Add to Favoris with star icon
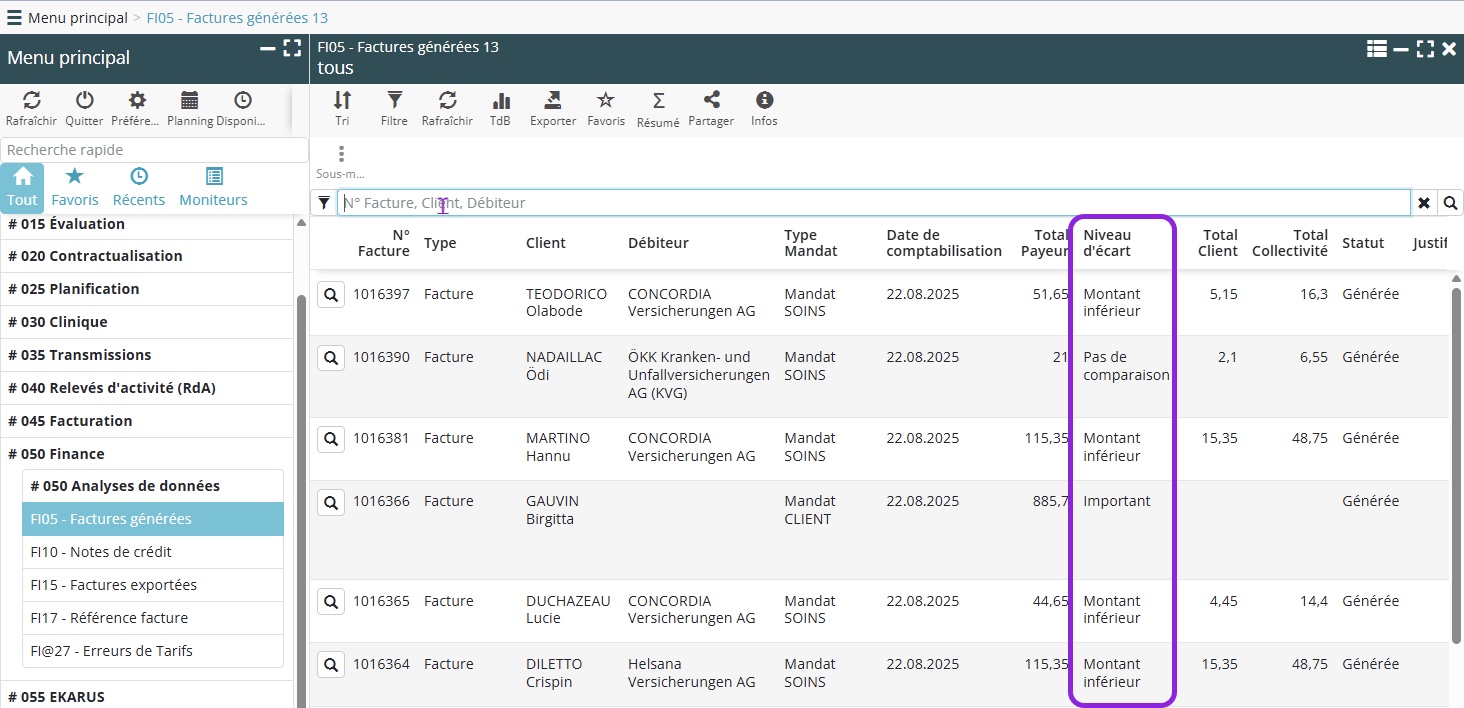The image size is (1464, 708). click(605, 101)
